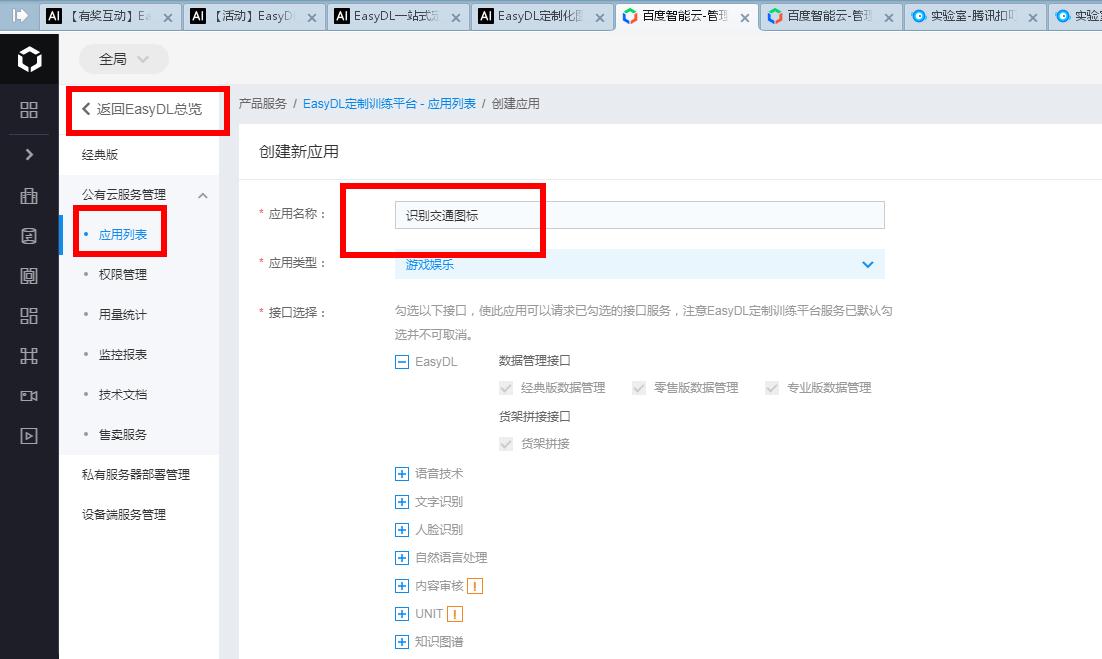Open the framed-square icon in dark sidebar

(29, 275)
